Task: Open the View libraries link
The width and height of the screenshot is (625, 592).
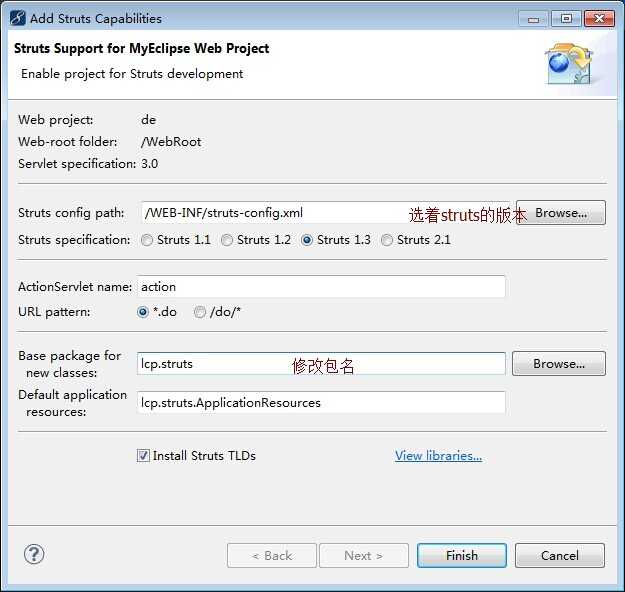Action: coord(438,456)
